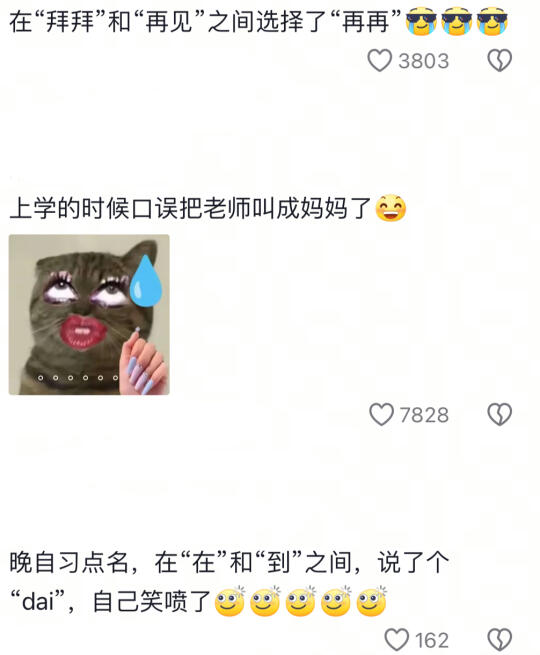Tap first smiley emoji after 自己笑喷了
The width and height of the screenshot is (540, 655).
tap(229, 601)
